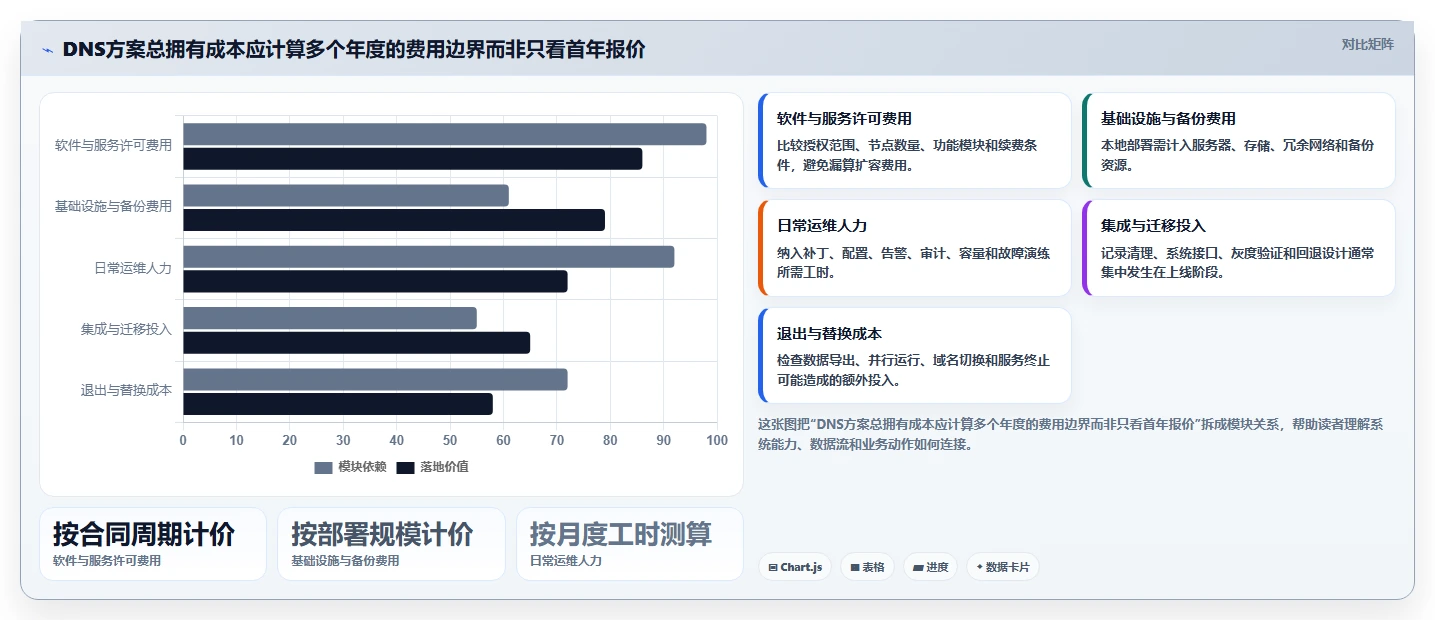This screenshot has width=1435, height=620.
Task: Click the 表格 chip
Action: 867,567
